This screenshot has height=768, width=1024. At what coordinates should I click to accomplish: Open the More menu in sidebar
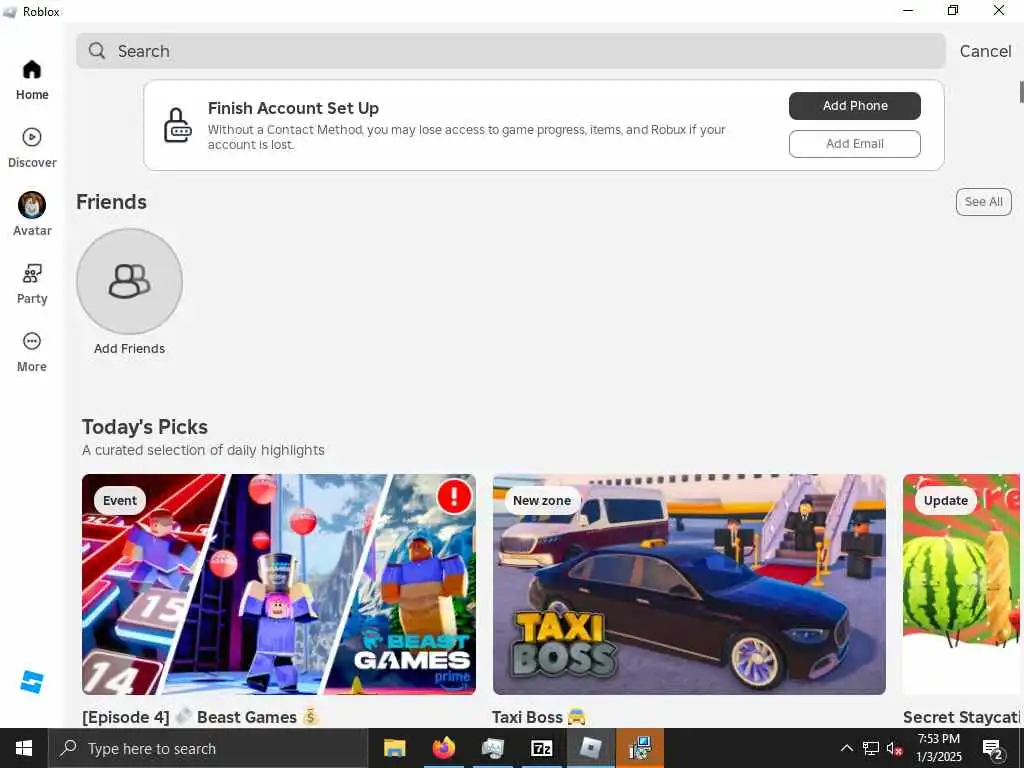31,352
